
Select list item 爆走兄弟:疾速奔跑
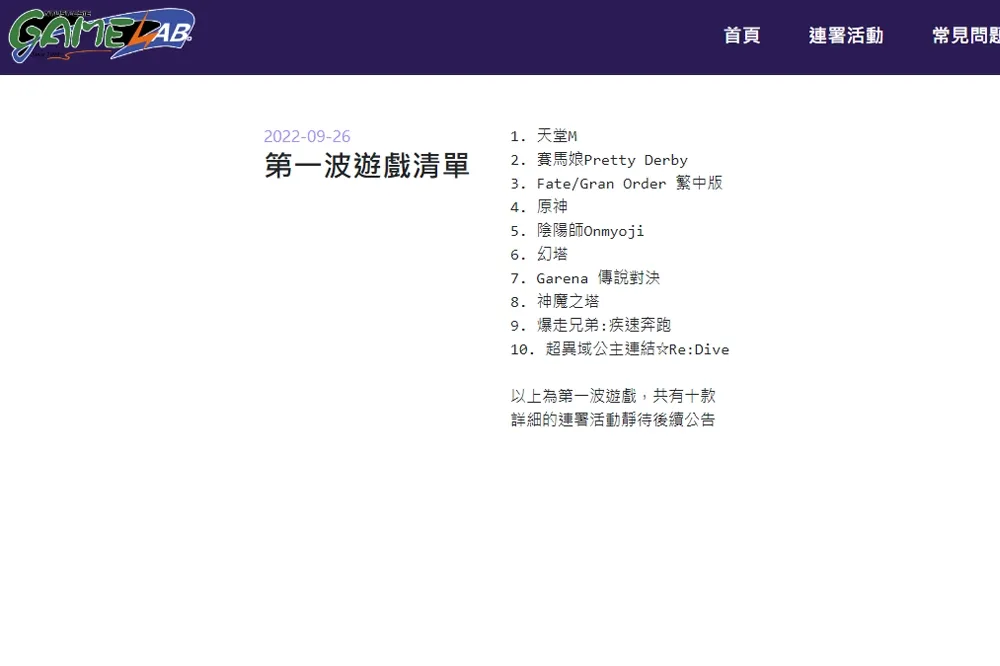604,325
